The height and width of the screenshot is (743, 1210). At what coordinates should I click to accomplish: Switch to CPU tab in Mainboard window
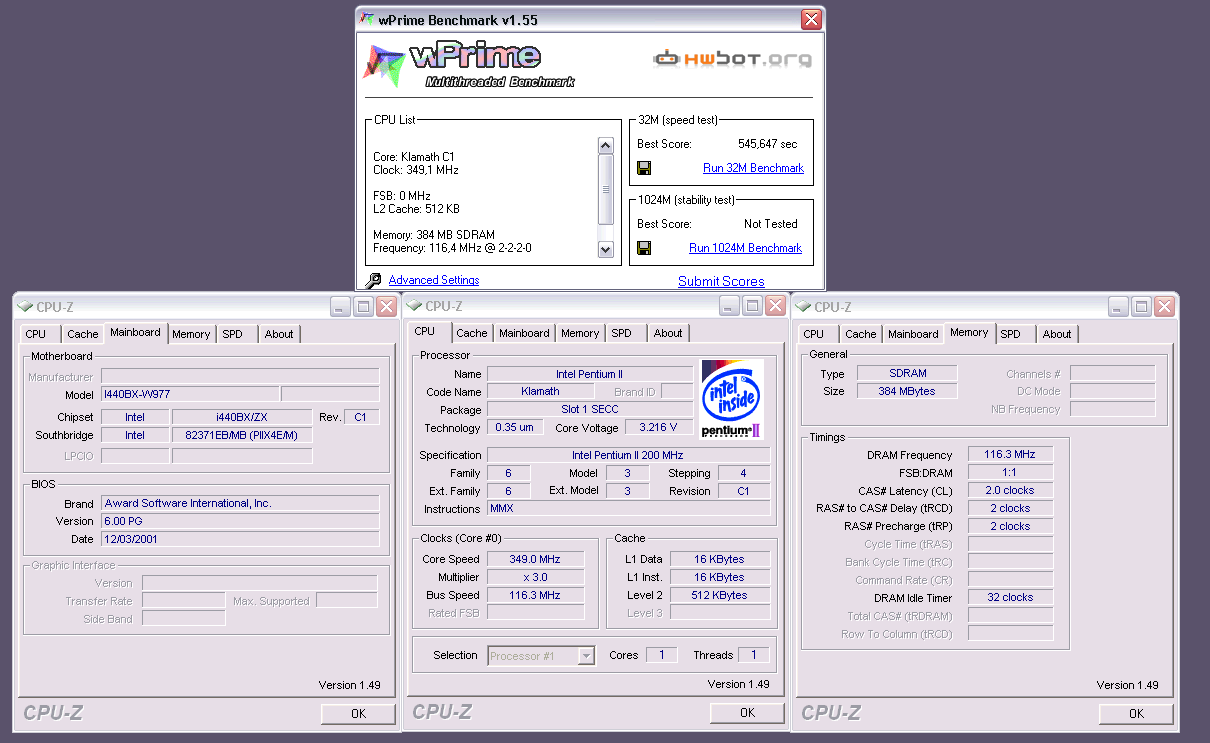point(36,334)
